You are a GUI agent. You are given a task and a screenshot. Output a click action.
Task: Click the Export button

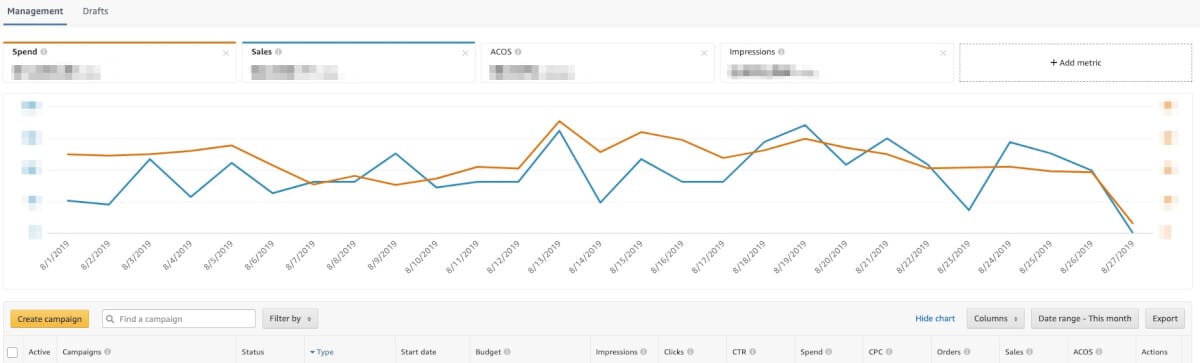click(x=1165, y=319)
